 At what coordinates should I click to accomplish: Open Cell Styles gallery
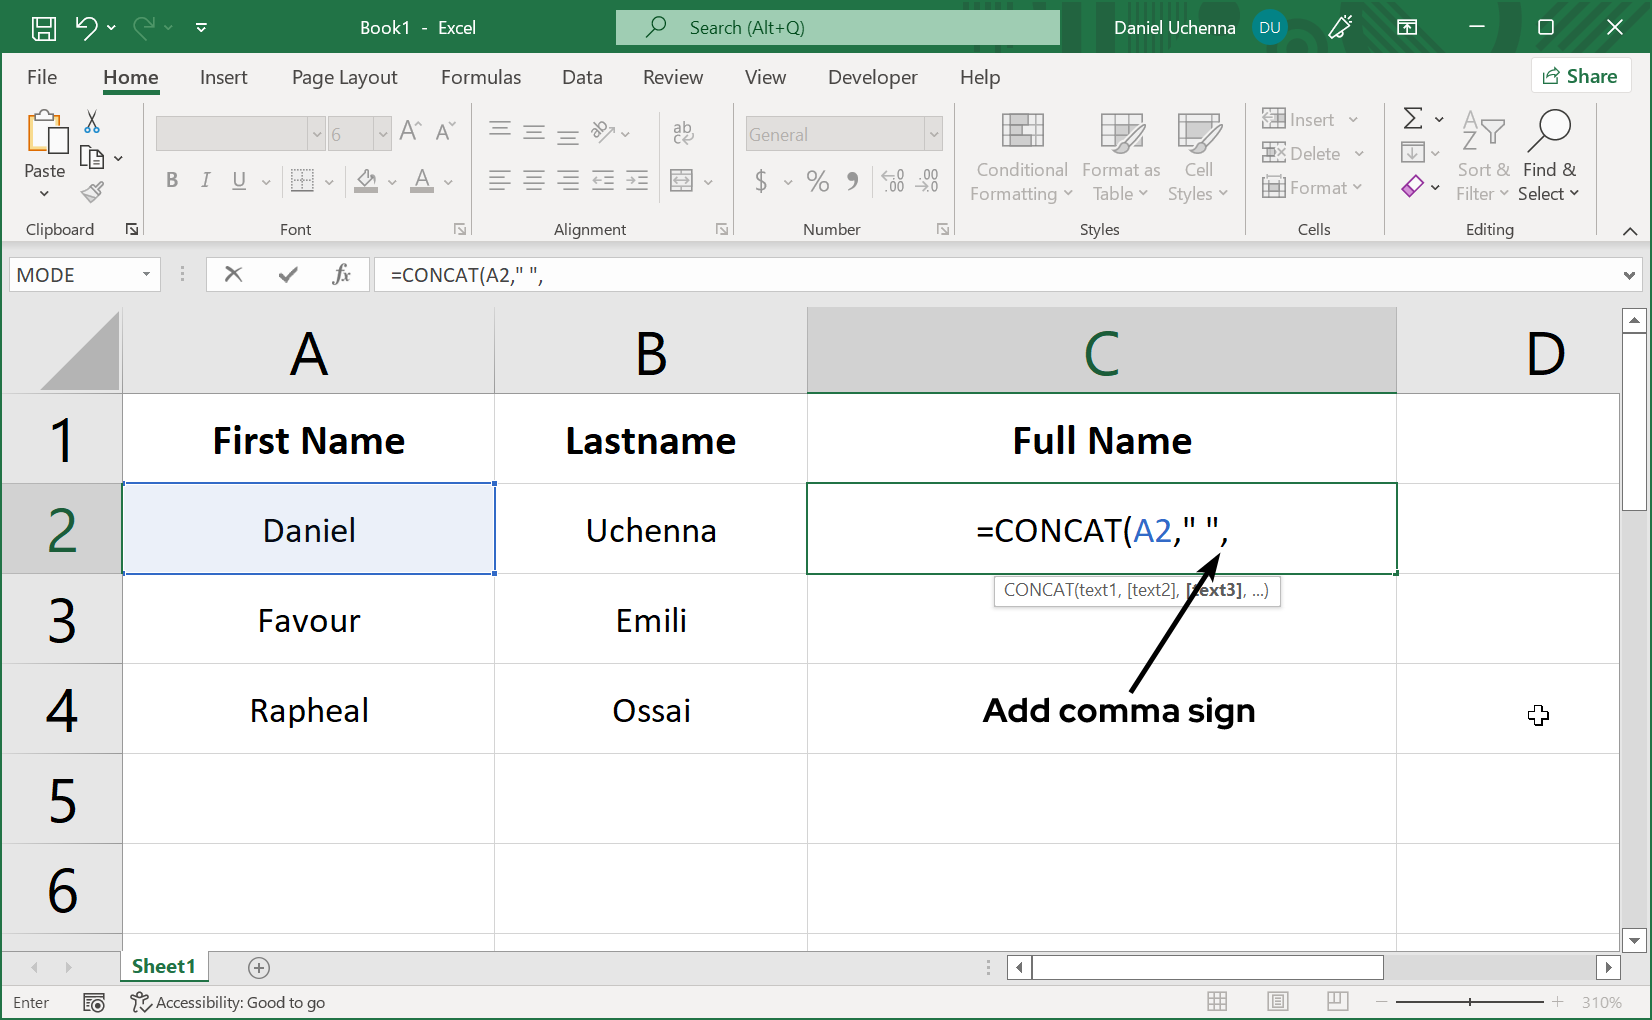pos(1197,157)
